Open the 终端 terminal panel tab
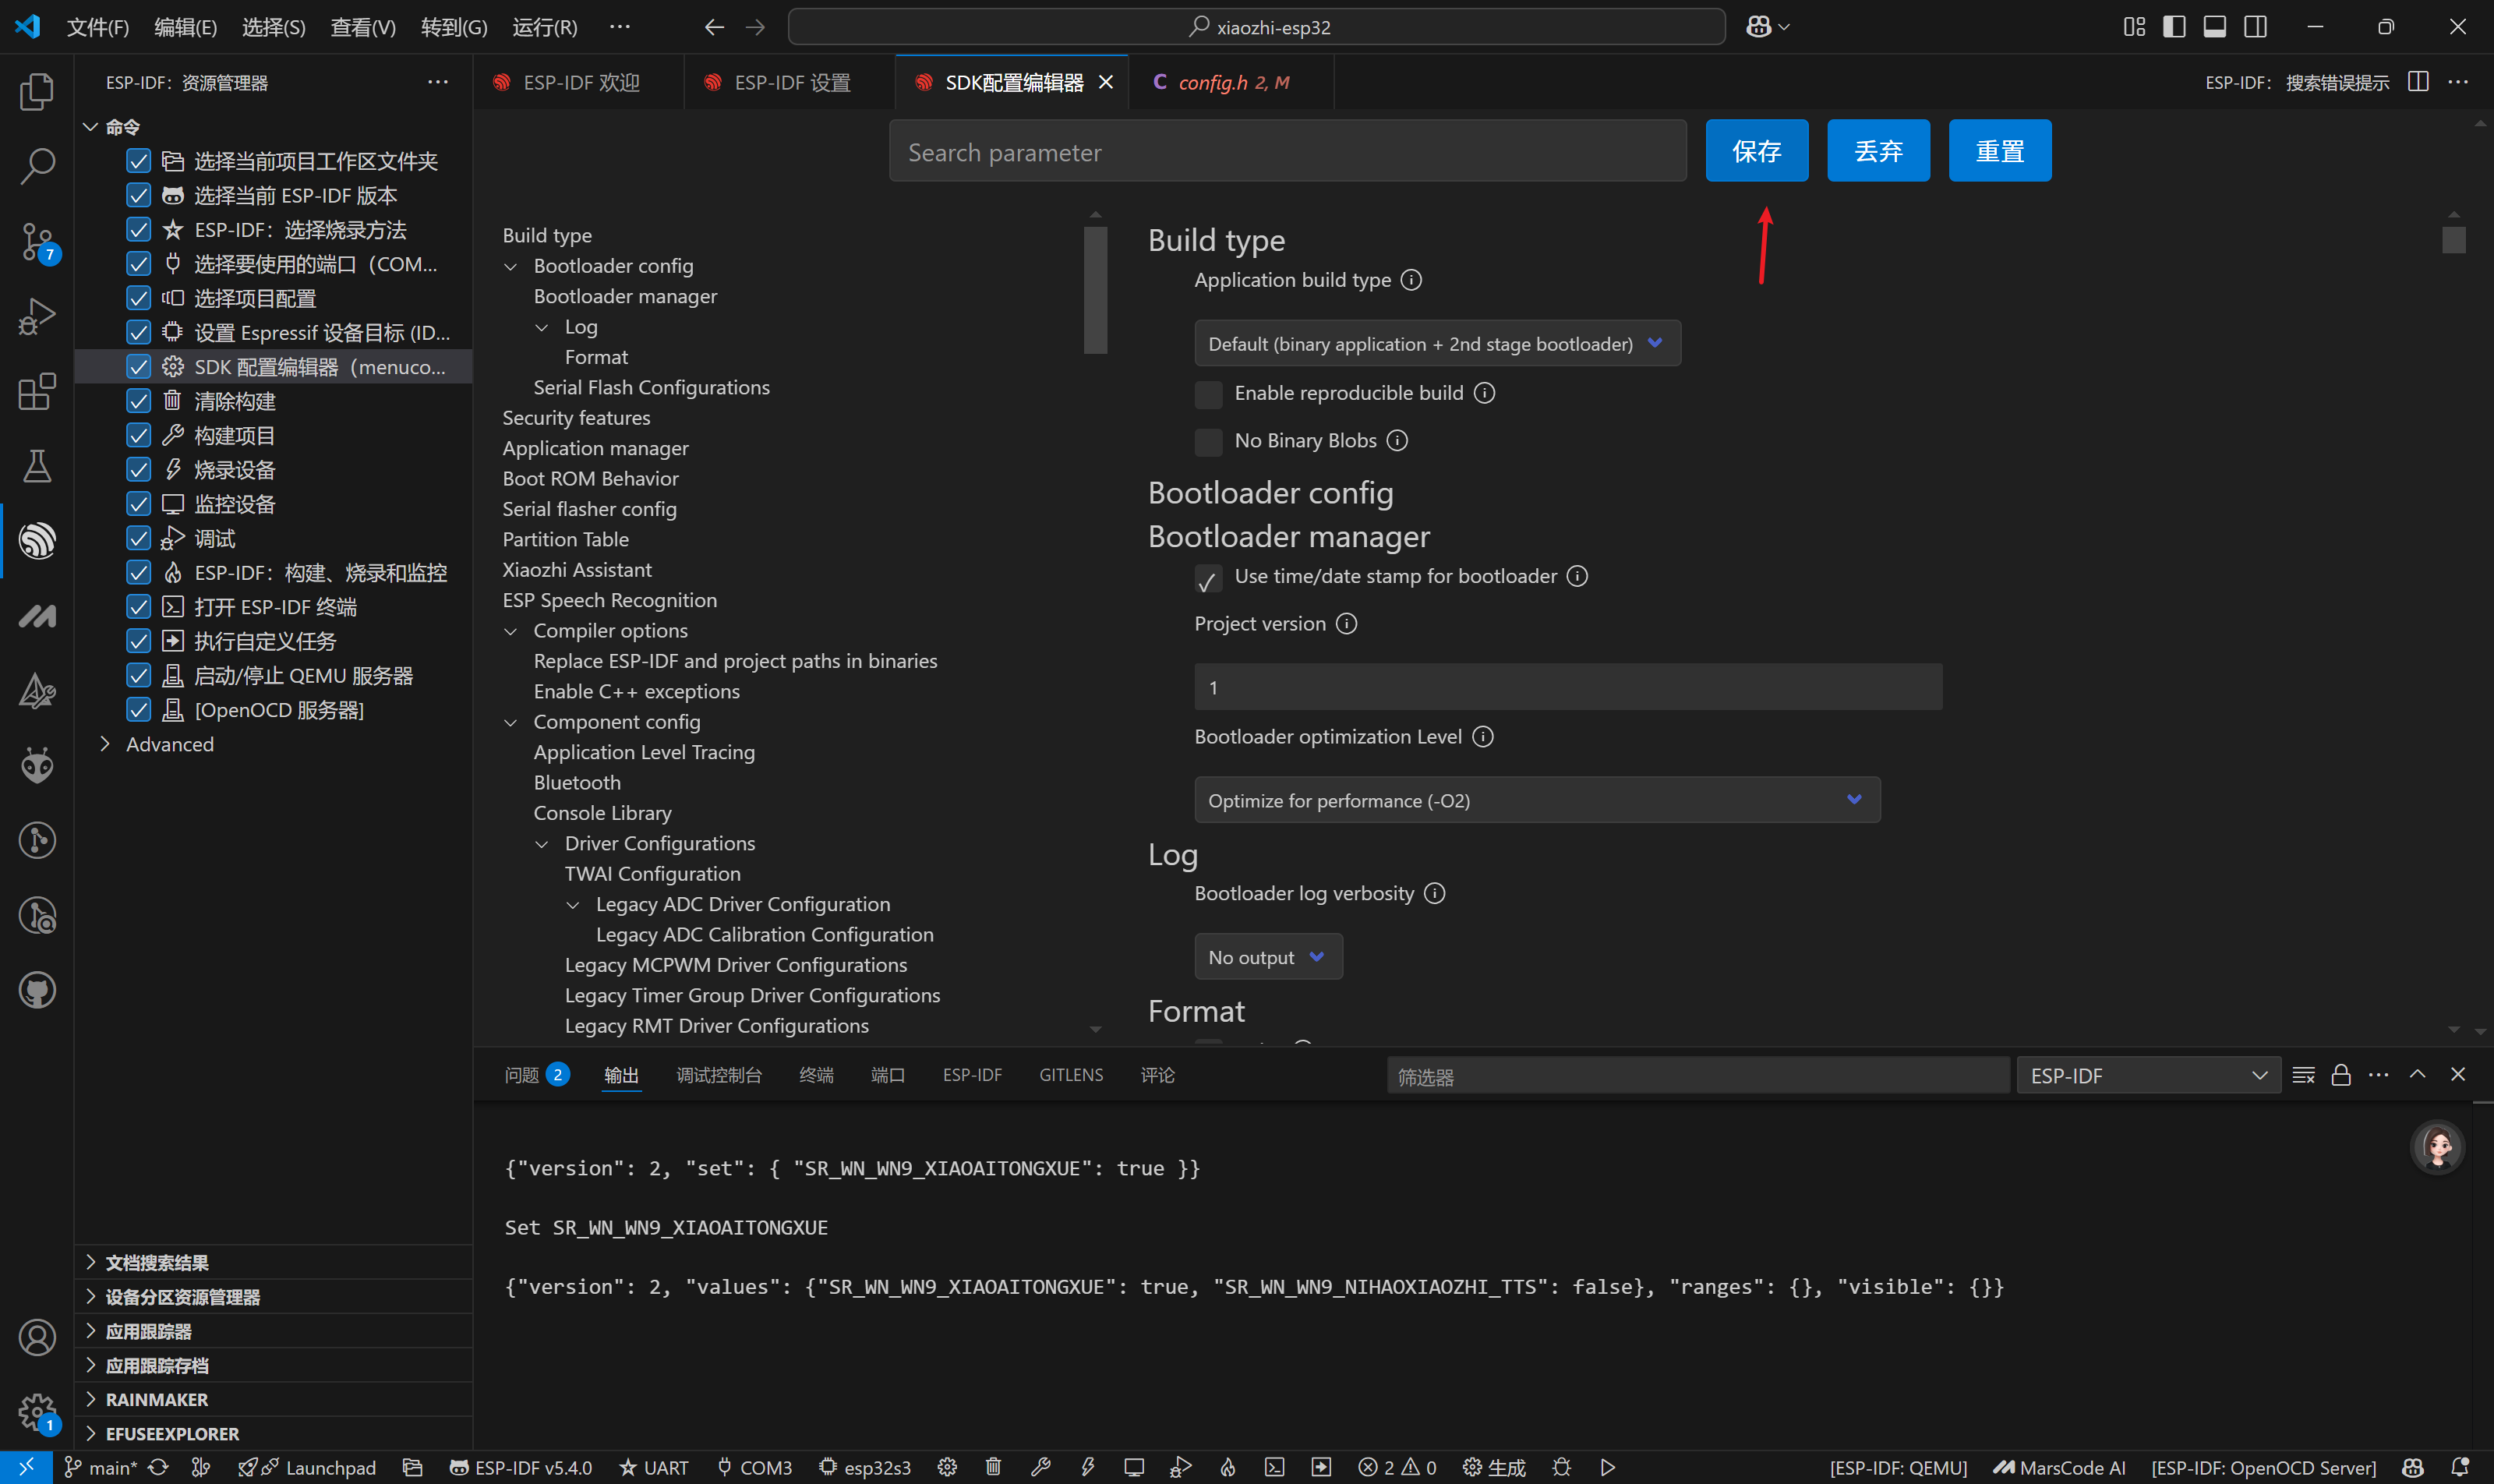 tap(815, 1075)
